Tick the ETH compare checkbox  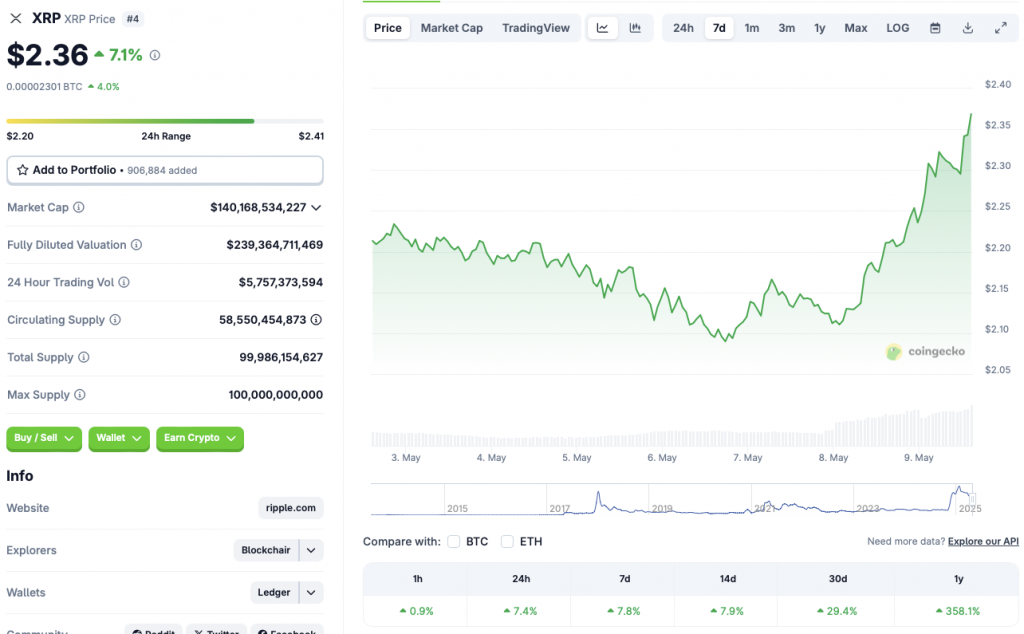tap(507, 541)
